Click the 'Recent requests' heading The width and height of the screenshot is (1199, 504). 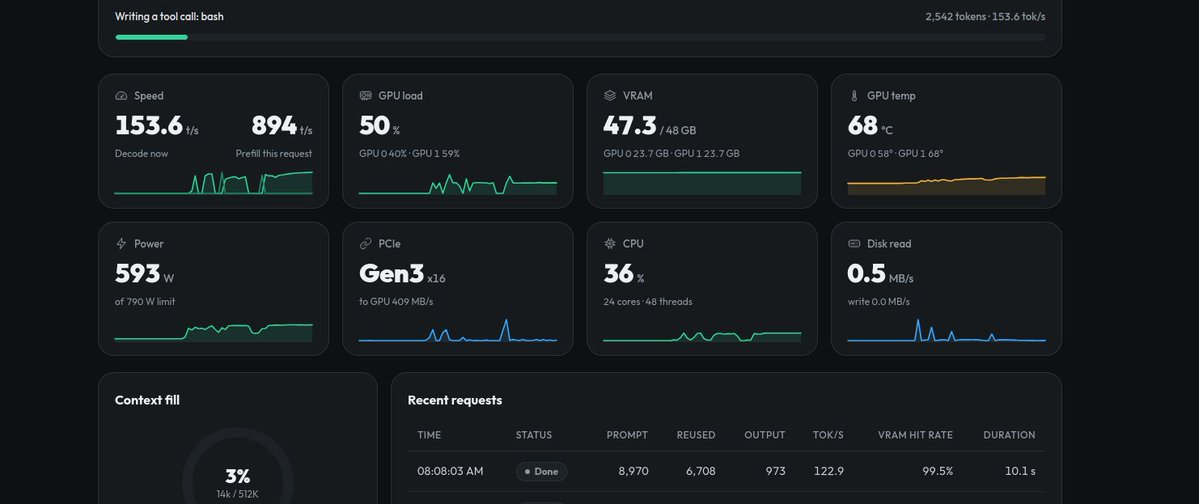455,400
